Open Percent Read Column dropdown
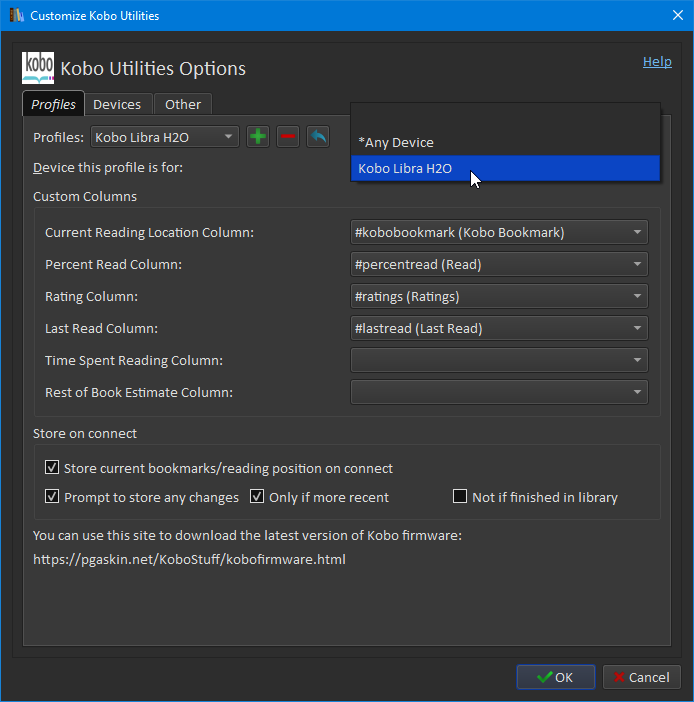 [x=499, y=264]
